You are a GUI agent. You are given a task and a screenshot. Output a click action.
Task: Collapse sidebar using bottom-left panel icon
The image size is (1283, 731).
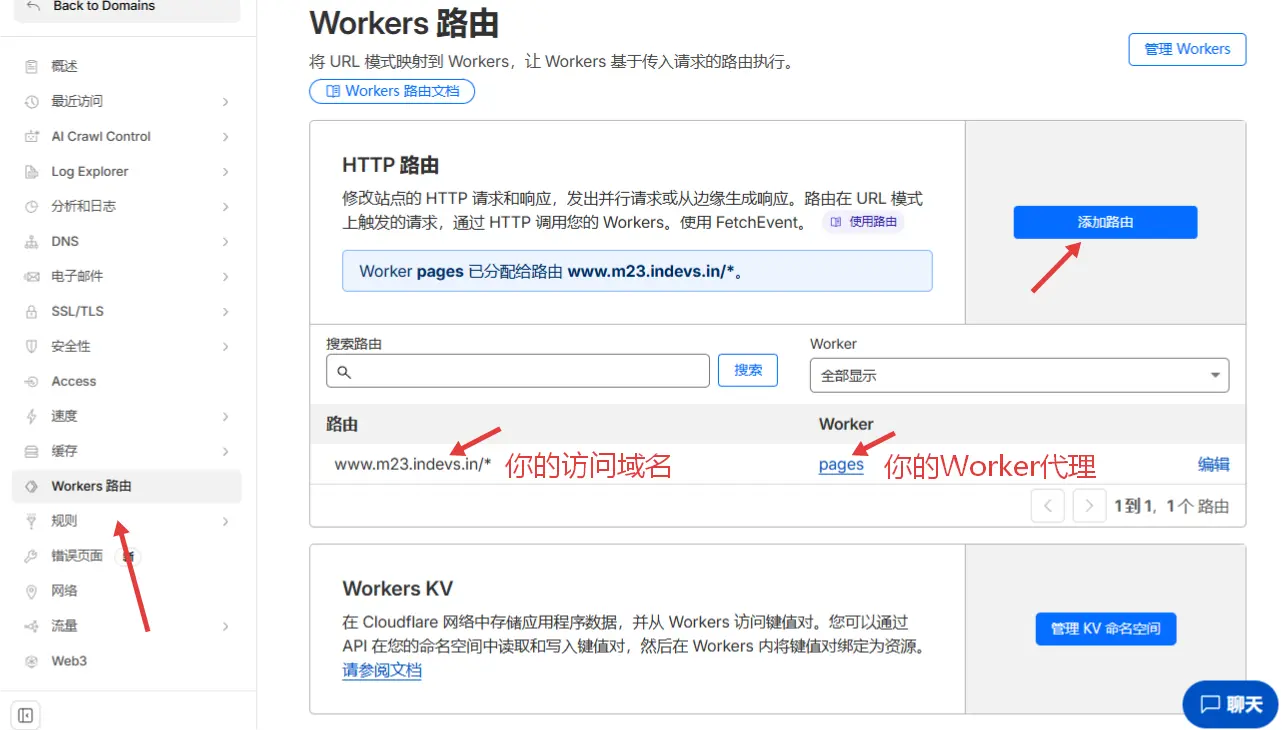click(x=26, y=715)
